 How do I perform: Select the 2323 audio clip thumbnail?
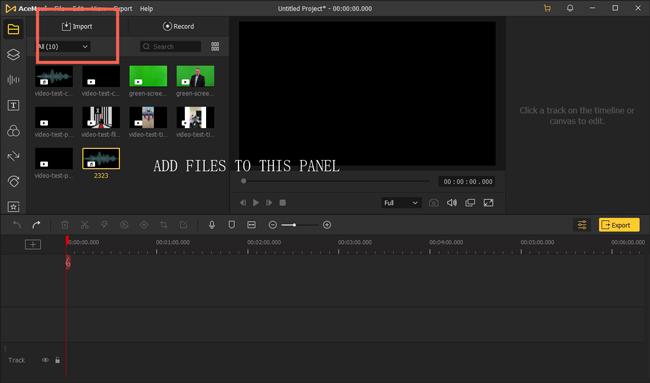tap(101, 158)
